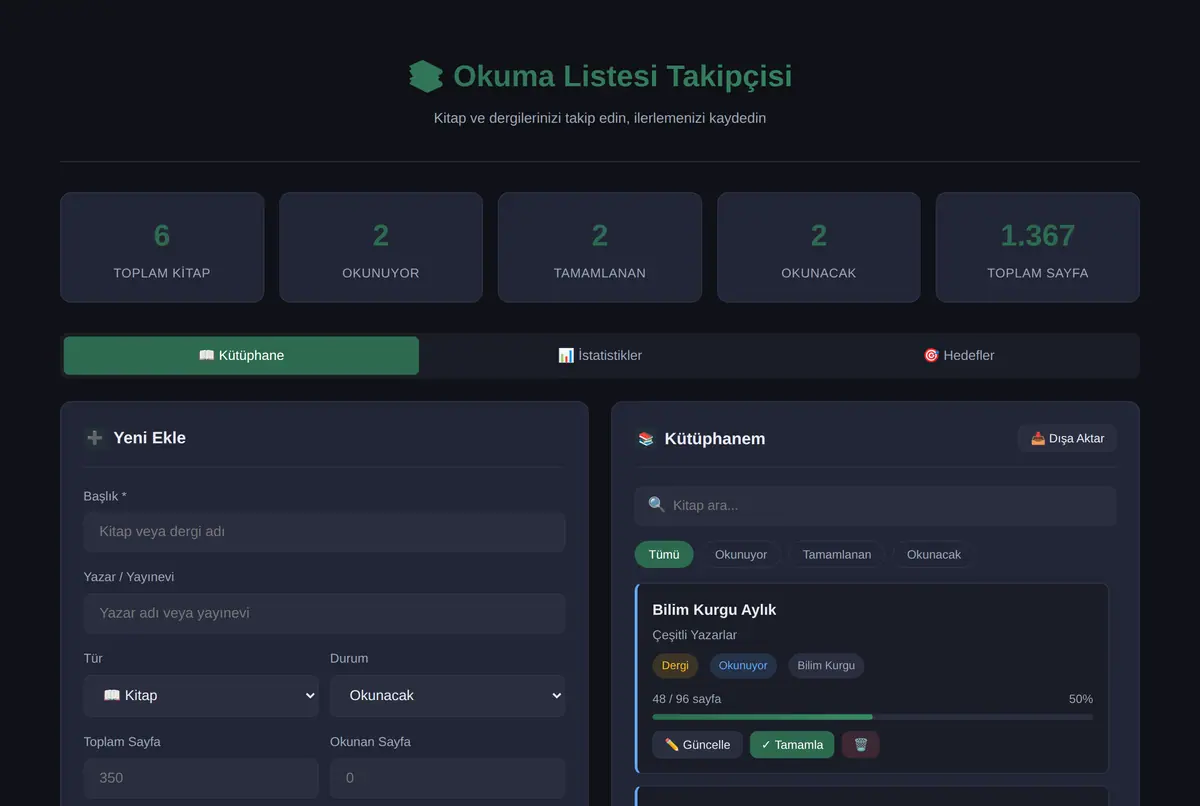Click the books icon beside Kütüphanem
Viewport: 1200px width, 806px height.
point(646,439)
